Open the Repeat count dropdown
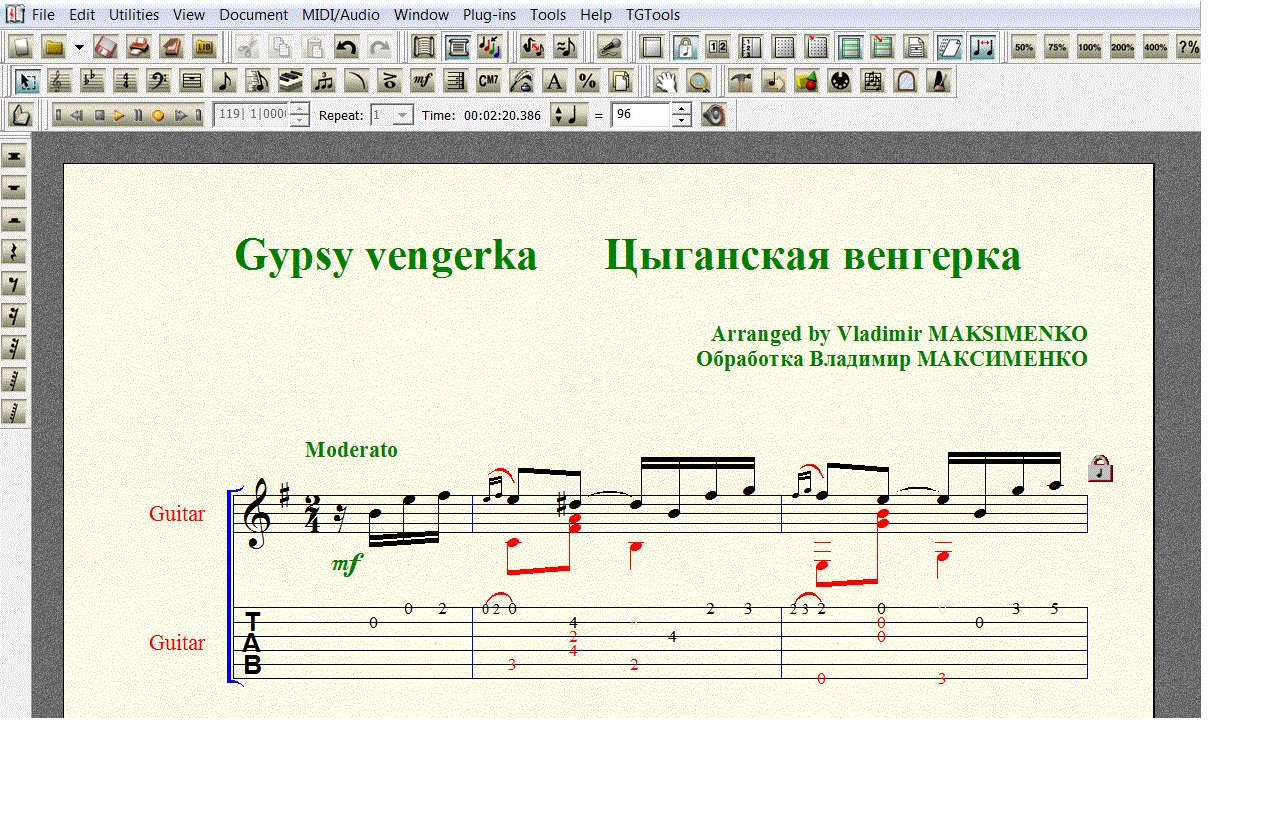The width and height of the screenshot is (1274, 817). click(x=402, y=115)
